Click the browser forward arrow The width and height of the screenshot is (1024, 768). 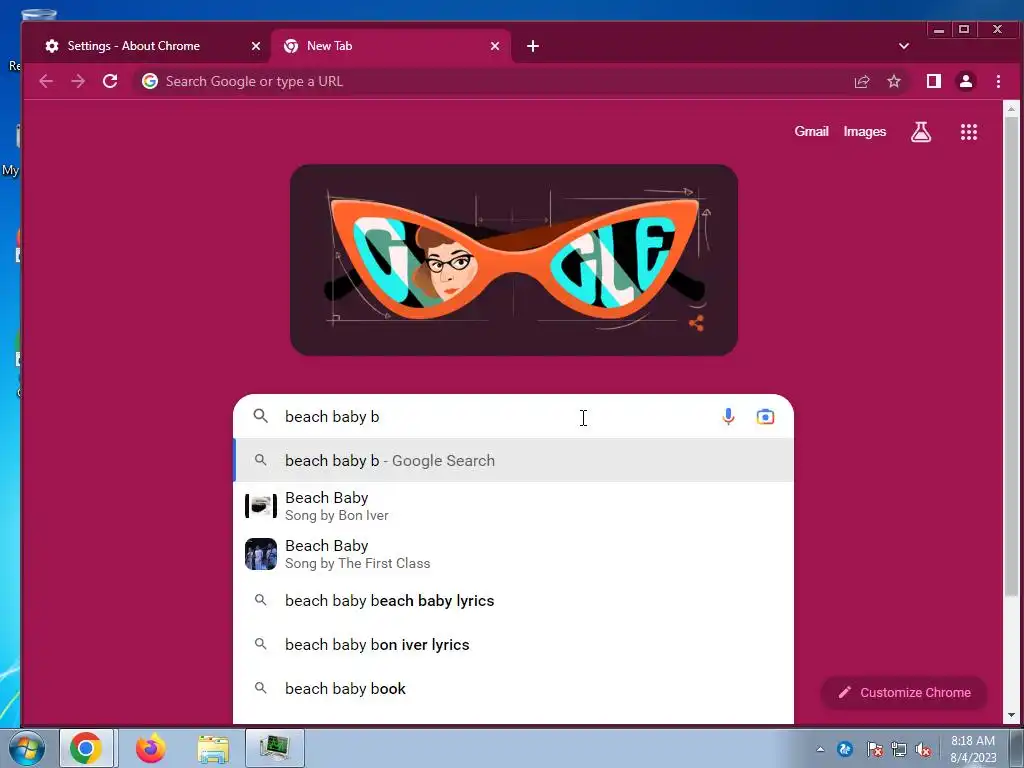(x=78, y=81)
